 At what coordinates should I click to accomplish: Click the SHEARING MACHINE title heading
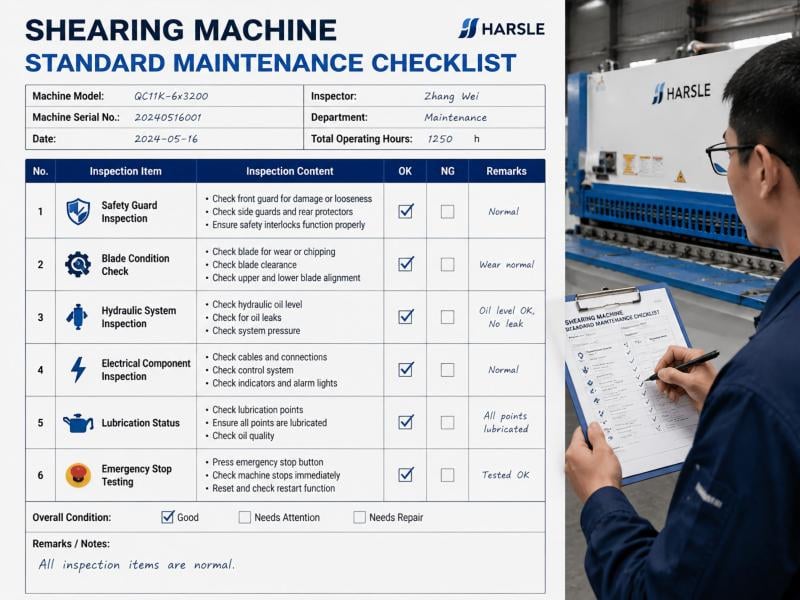click(181, 30)
